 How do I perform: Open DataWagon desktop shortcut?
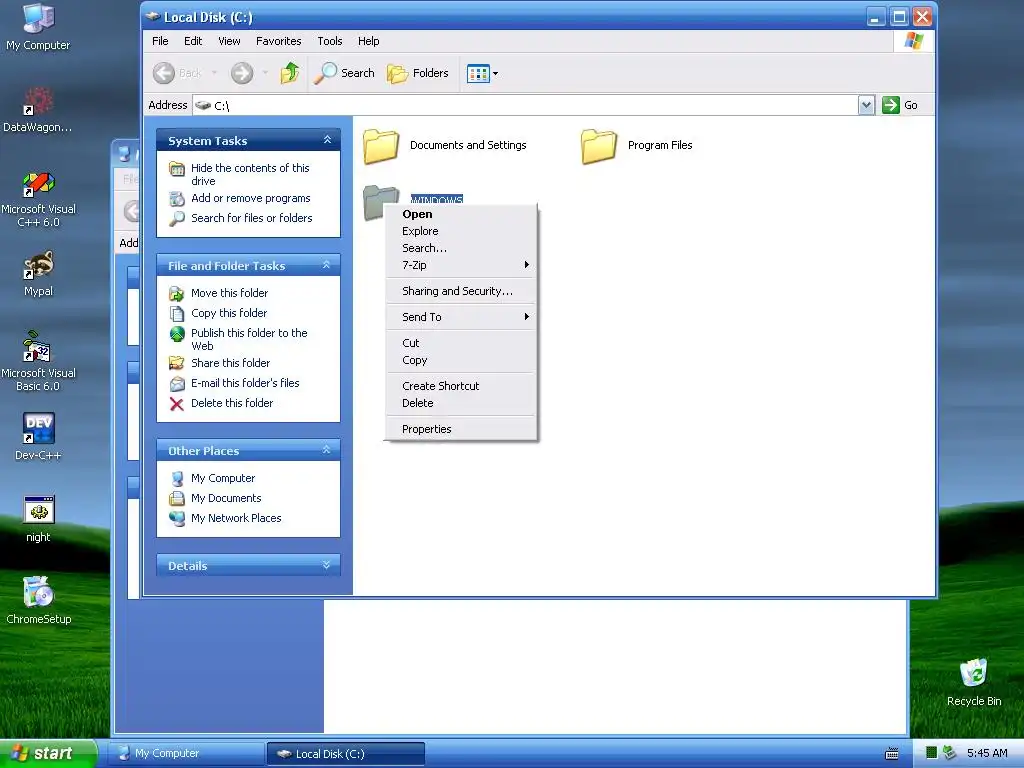pos(38,109)
